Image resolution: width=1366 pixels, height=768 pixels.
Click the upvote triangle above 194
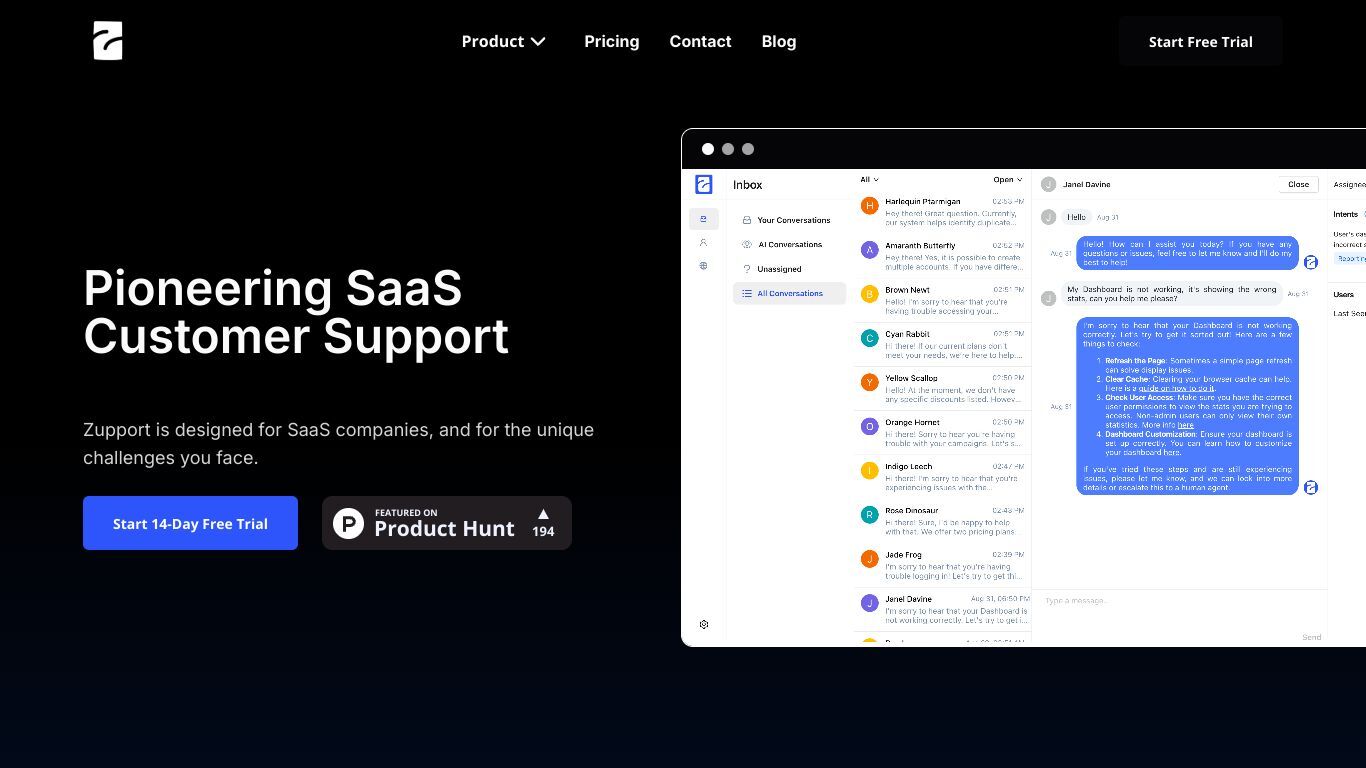[x=543, y=514]
